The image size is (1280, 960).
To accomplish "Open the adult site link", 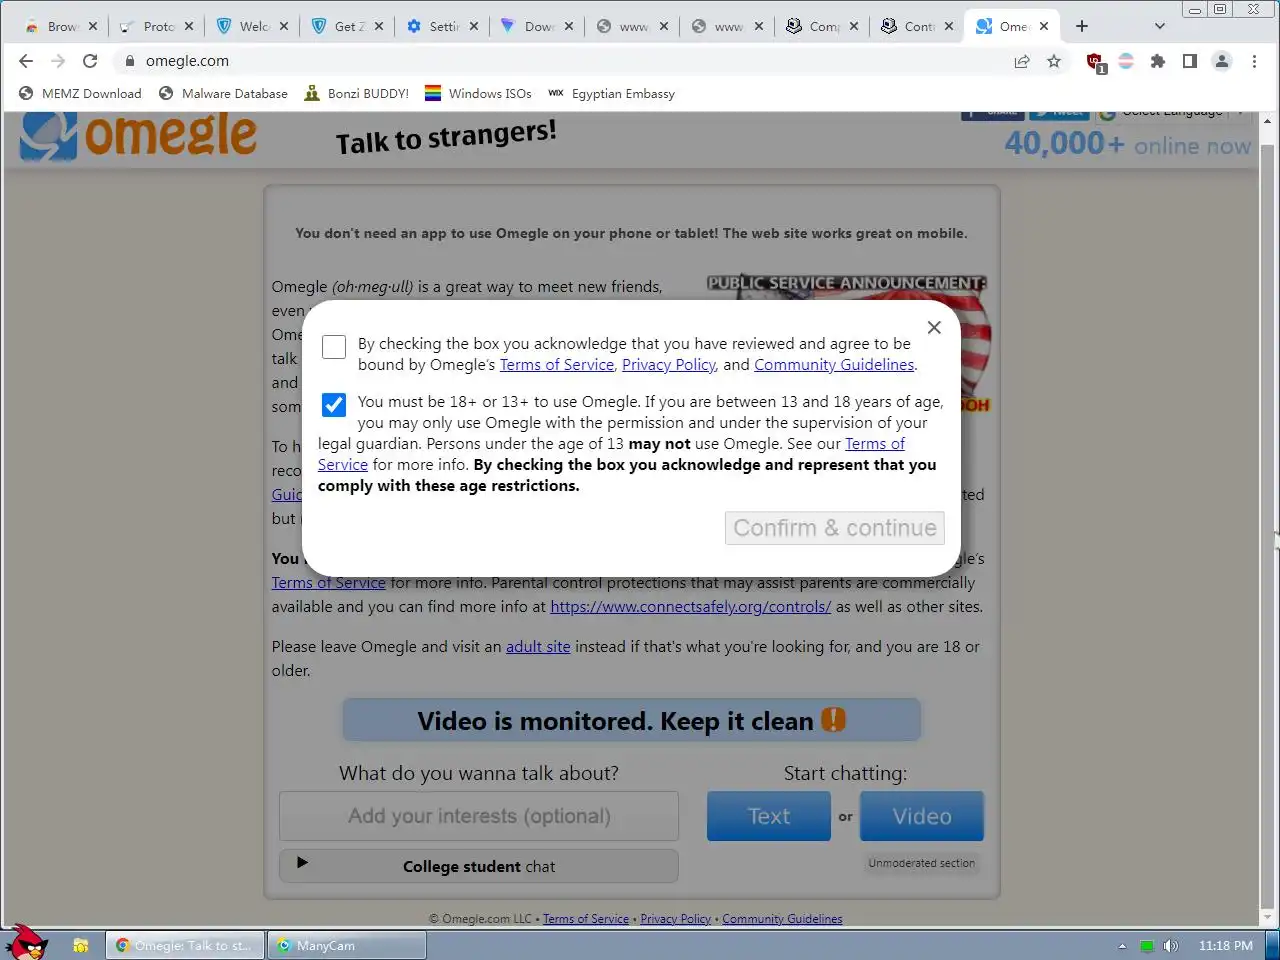I will click(538, 646).
